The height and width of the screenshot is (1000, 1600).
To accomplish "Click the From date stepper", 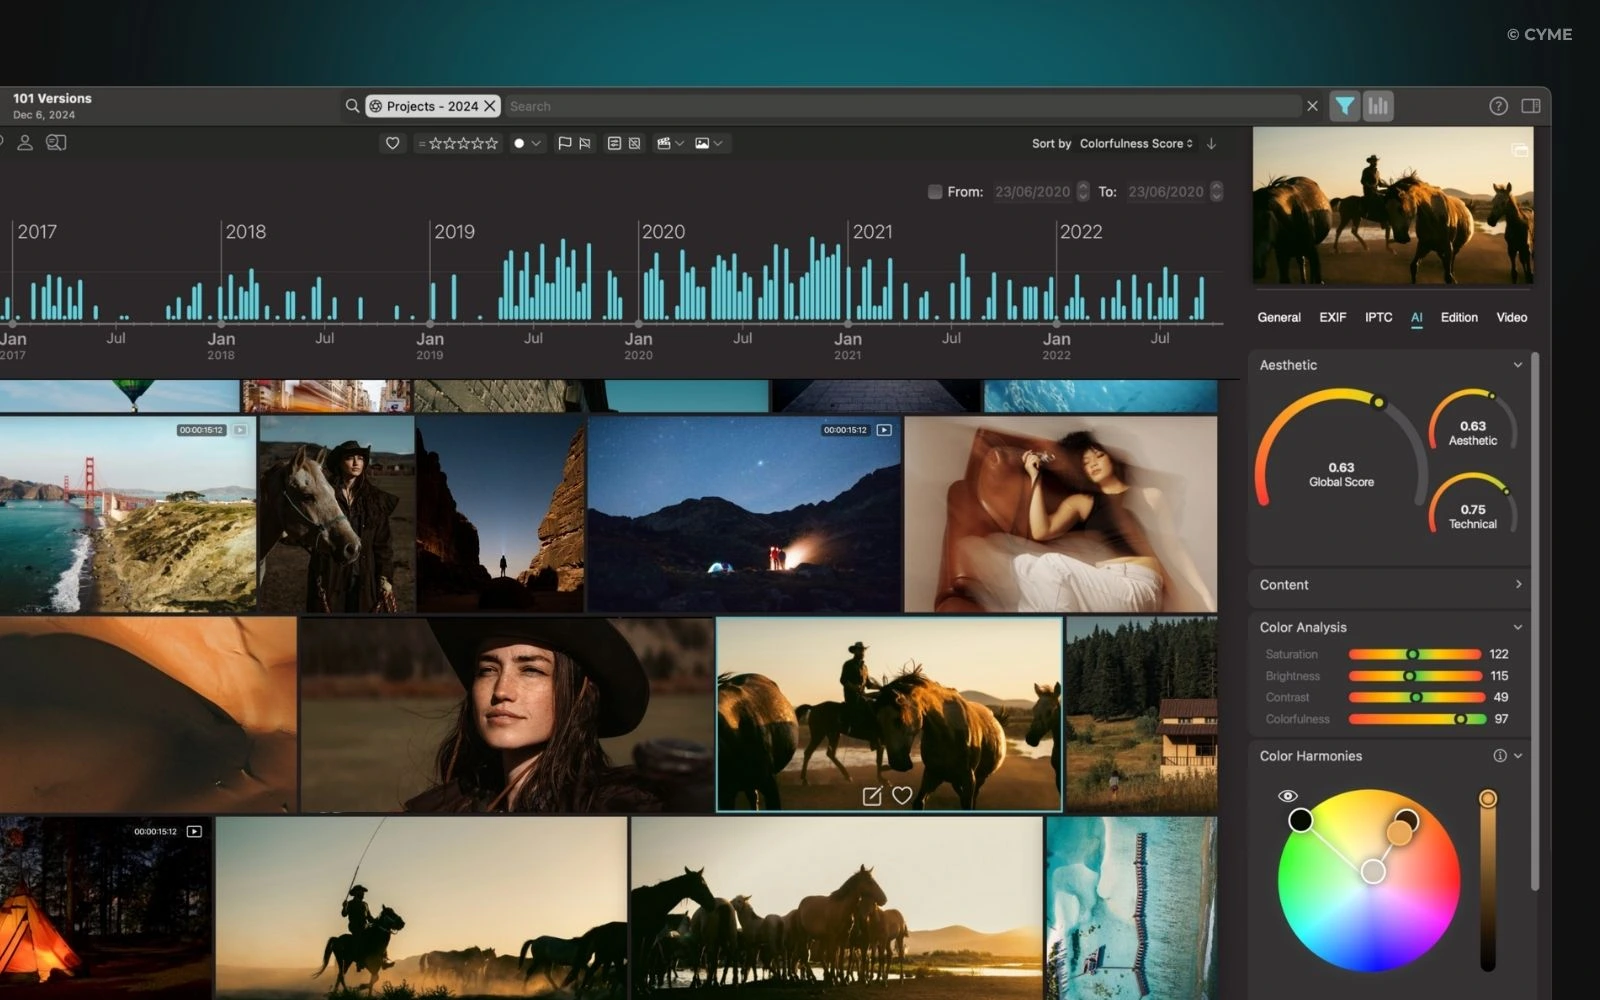I will click(x=1083, y=192).
